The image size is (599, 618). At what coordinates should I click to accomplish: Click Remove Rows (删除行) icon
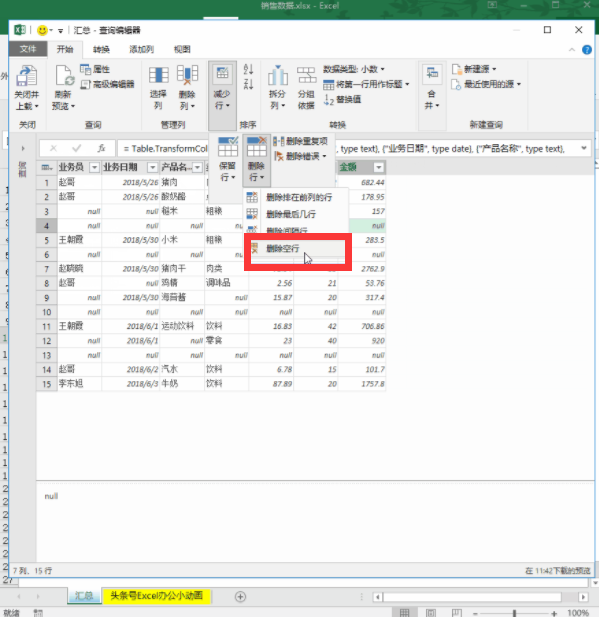pyautogui.click(x=257, y=147)
